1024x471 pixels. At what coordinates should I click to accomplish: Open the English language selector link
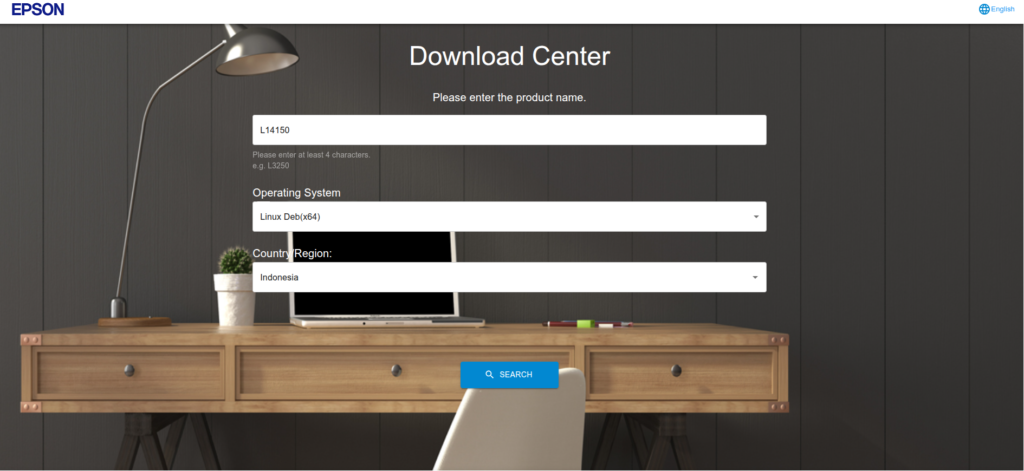click(1002, 9)
